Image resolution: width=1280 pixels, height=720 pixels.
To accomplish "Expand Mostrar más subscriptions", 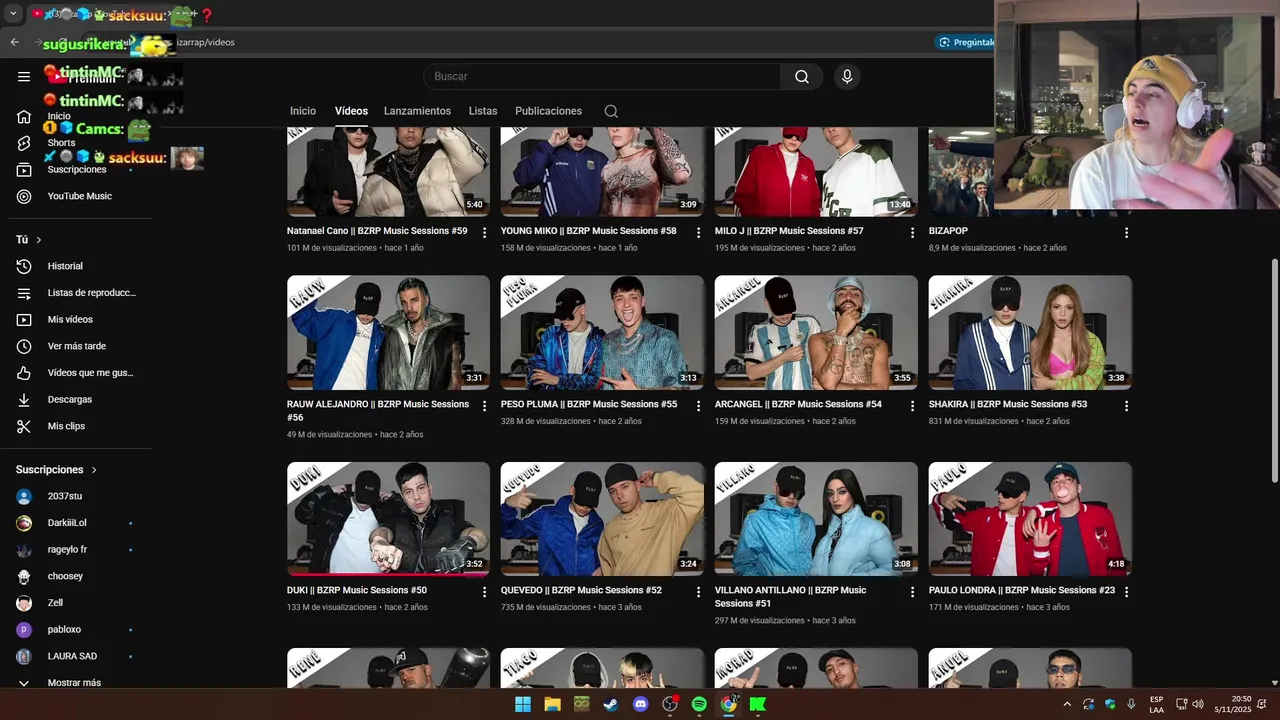I will point(76,682).
